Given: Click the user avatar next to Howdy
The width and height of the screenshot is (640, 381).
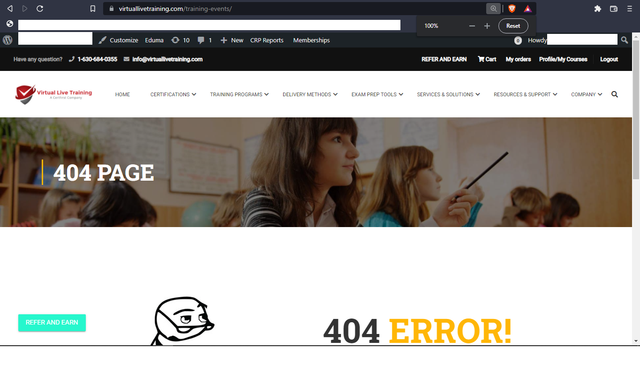Looking at the screenshot, I should coord(518,40).
